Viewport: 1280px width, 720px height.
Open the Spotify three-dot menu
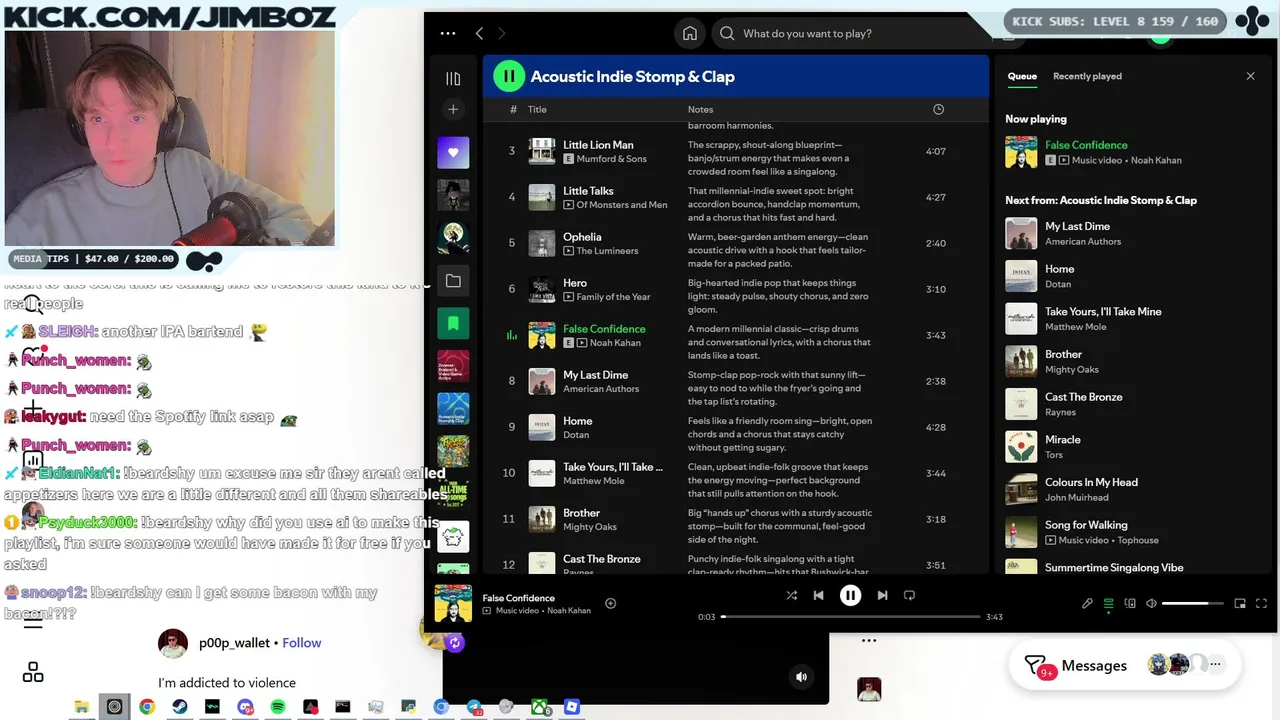448,33
